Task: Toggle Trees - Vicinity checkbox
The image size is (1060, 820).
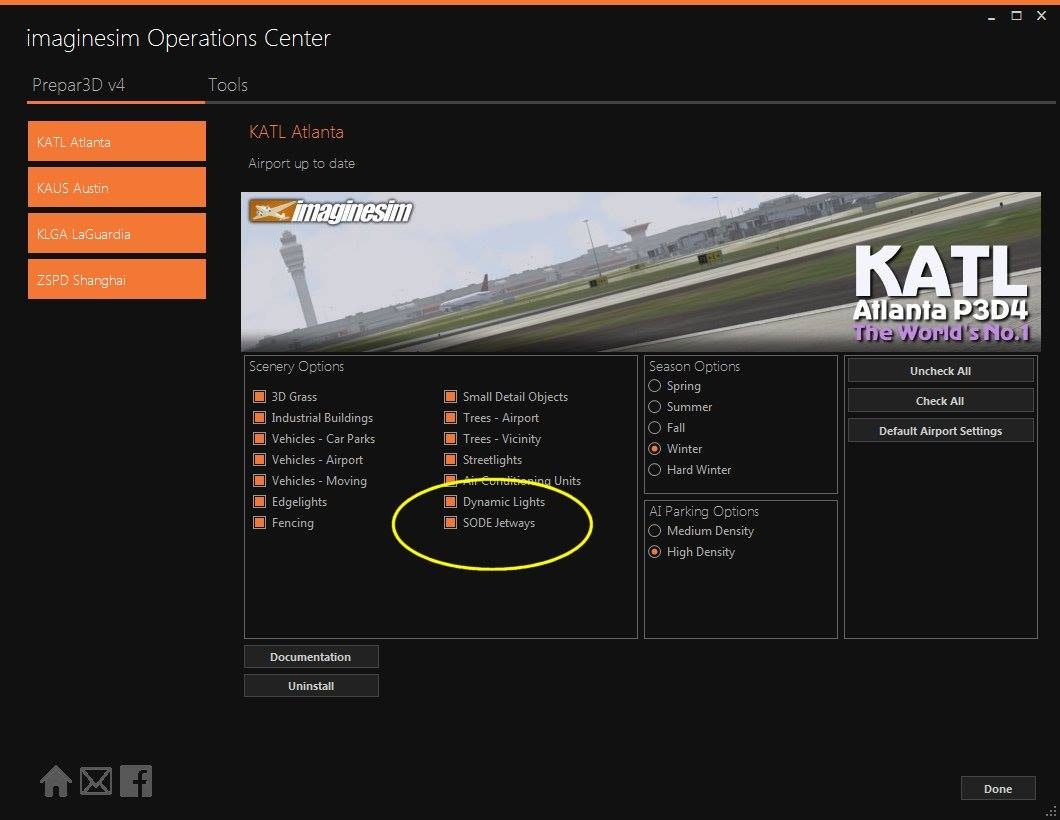Action: pos(451,438)
